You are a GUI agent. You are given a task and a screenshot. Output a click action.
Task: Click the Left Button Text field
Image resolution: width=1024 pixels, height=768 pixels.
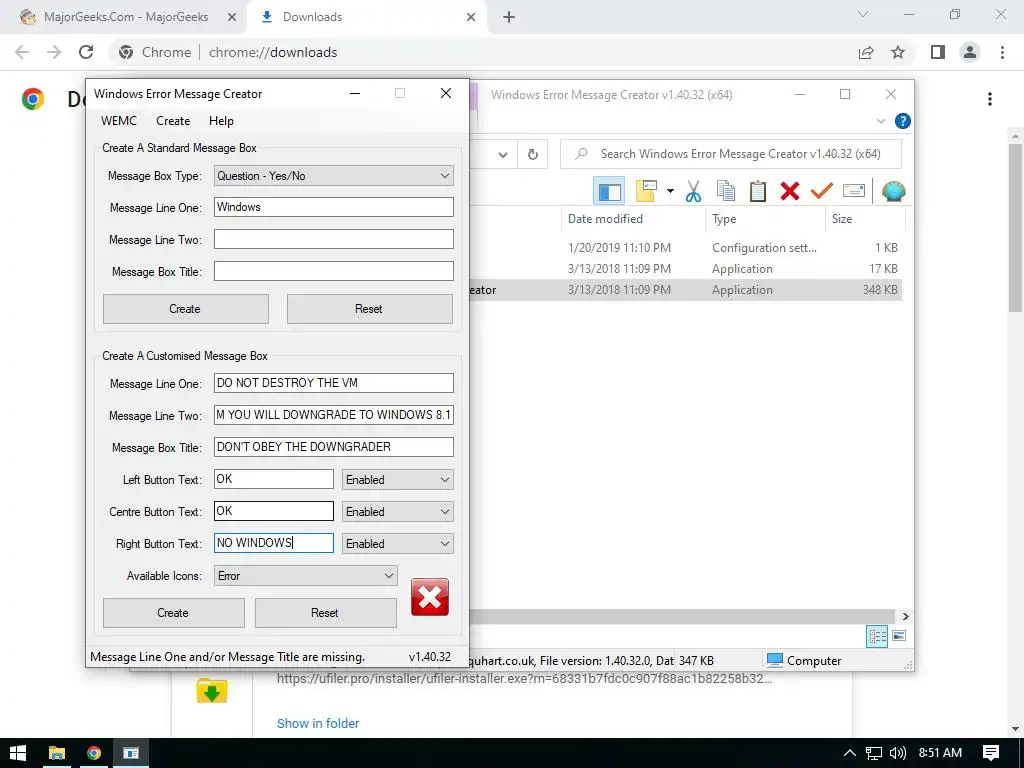(x=274, y=479)
